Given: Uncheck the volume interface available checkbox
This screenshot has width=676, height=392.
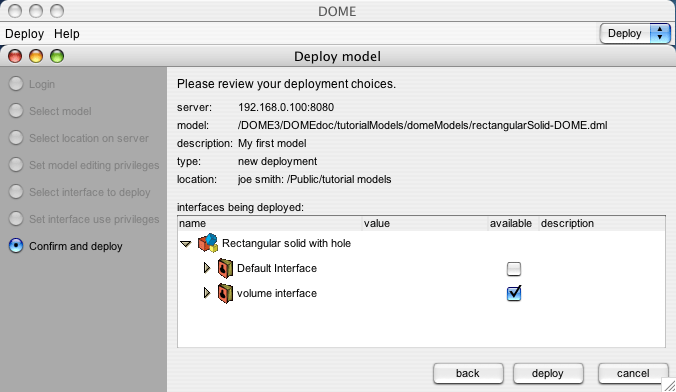Looking at the screenshot, I should tap(513, 293).
